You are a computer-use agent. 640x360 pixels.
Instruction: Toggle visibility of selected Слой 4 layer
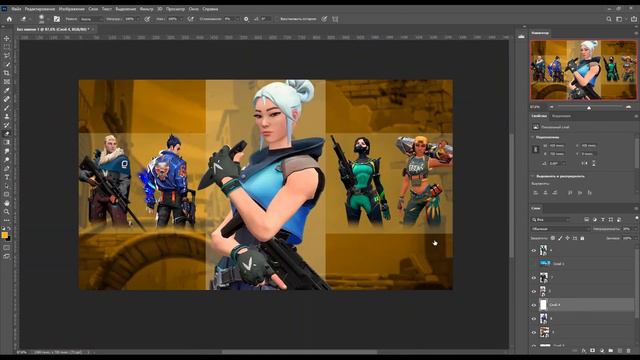[533, 305]
